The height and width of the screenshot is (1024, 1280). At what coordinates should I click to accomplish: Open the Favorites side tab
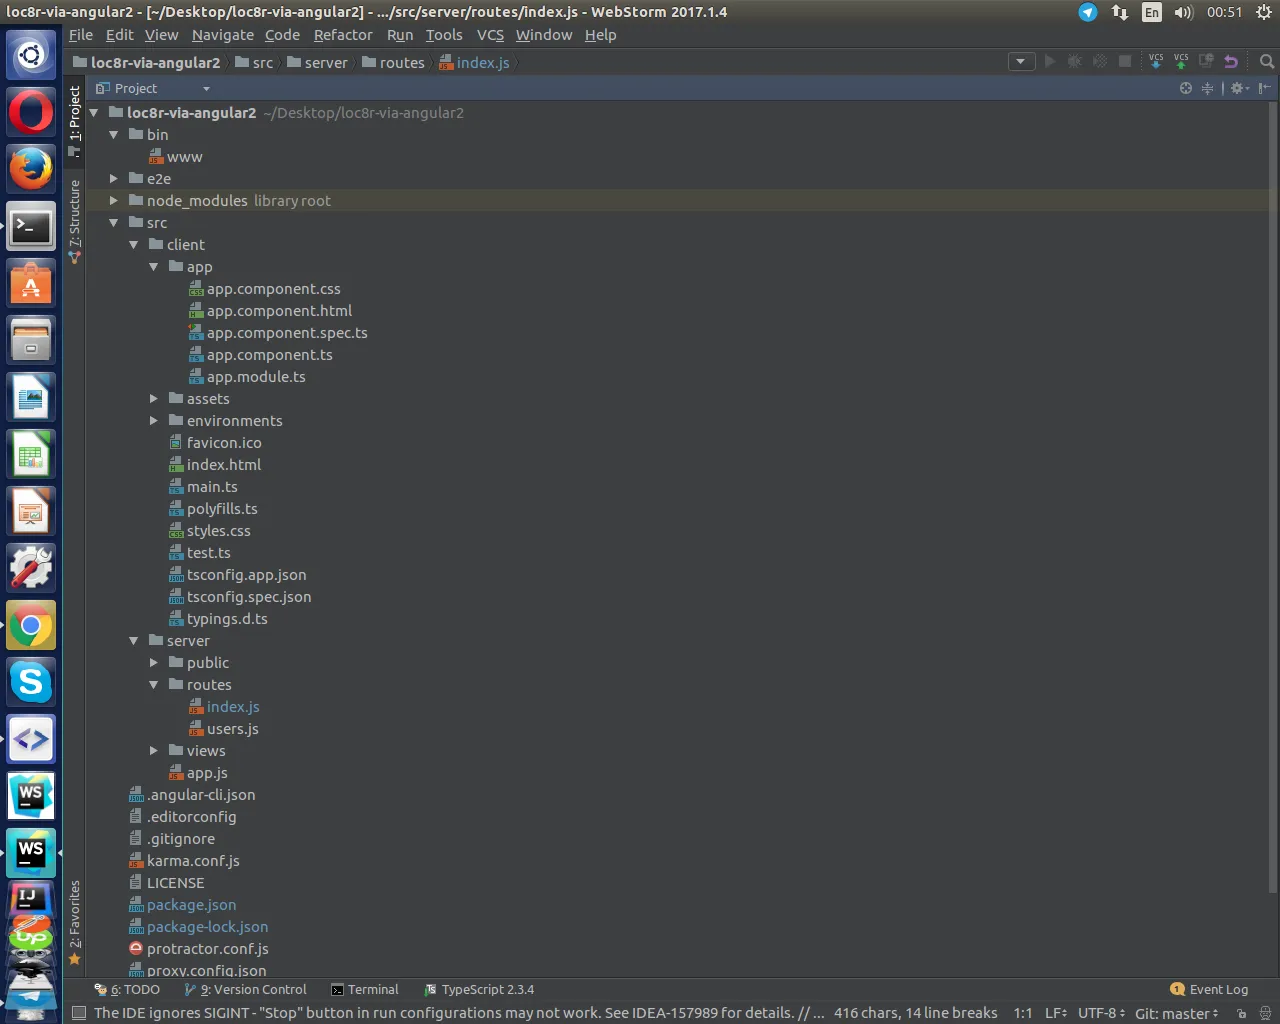(x=74, y=923)
